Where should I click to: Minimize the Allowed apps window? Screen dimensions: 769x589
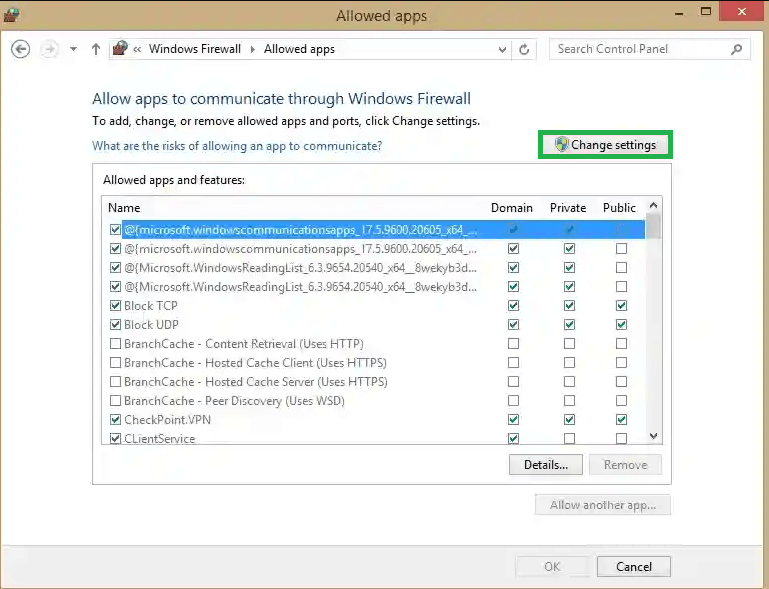point(679,13)
